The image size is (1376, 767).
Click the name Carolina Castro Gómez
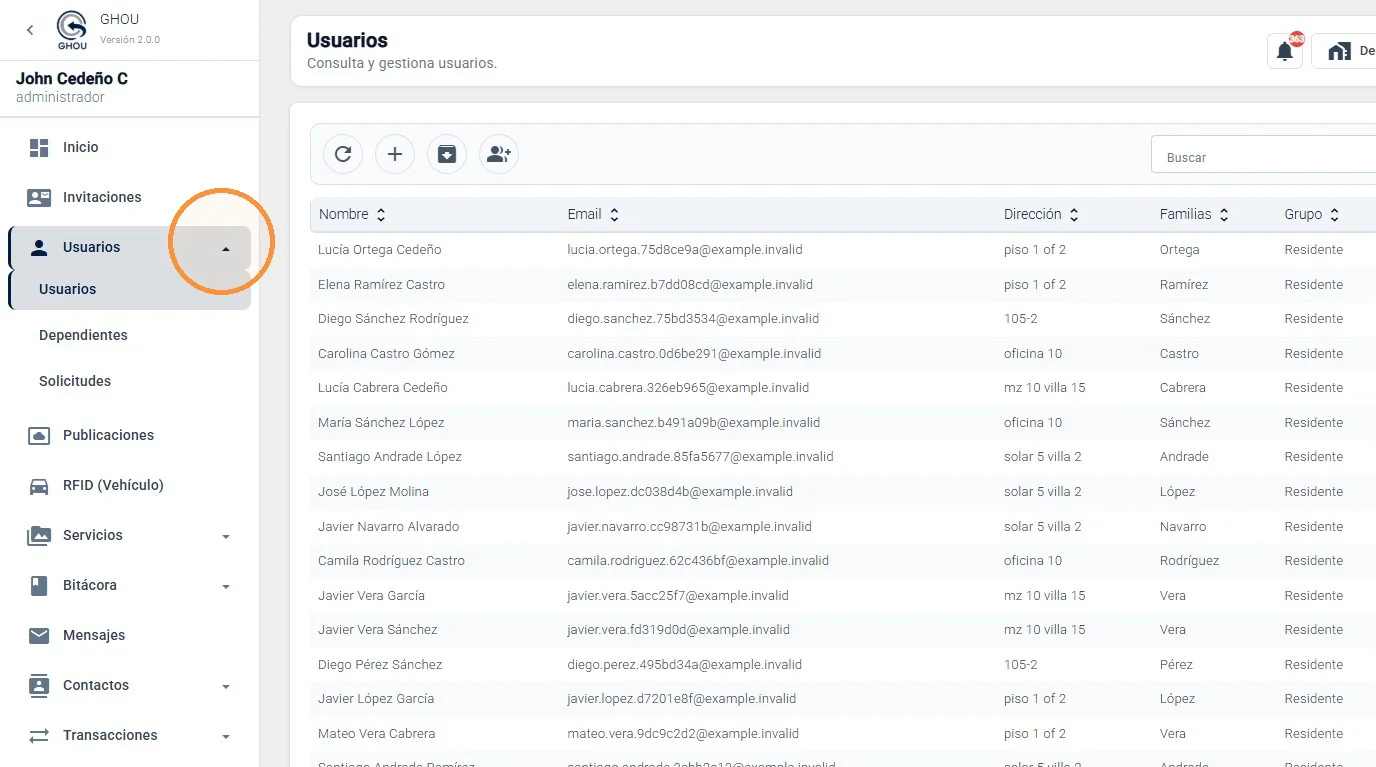click(x=386, y=353)
